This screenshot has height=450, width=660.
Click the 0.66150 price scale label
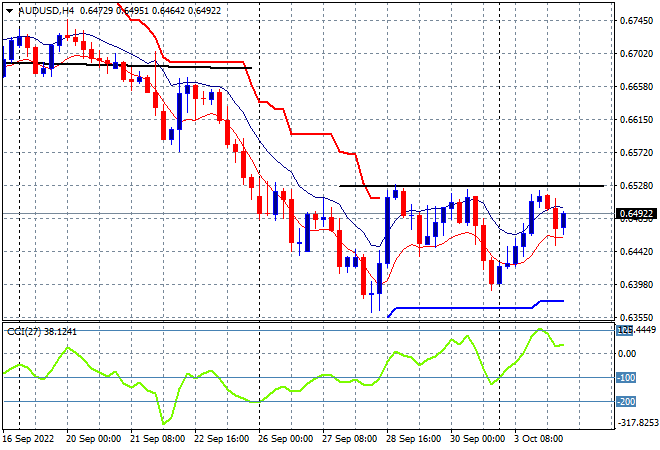636,120
